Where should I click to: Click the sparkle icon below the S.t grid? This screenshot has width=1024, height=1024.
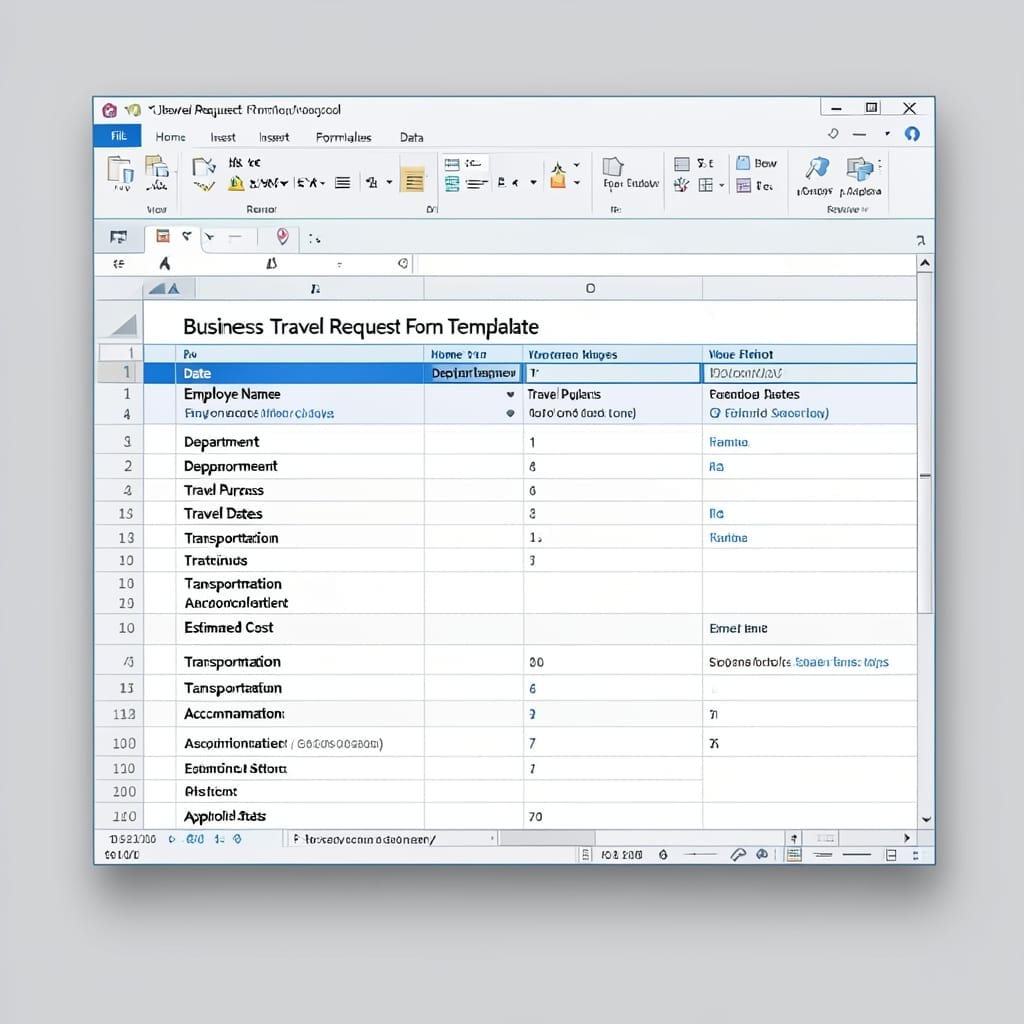(681, 185)
